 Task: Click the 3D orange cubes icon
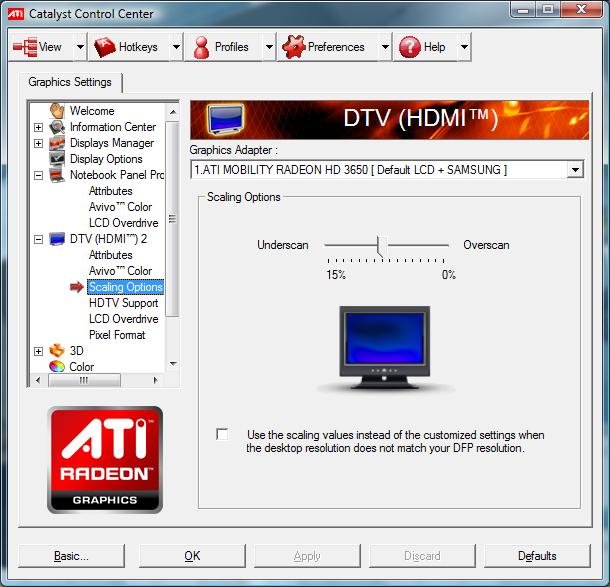point(57,350)
